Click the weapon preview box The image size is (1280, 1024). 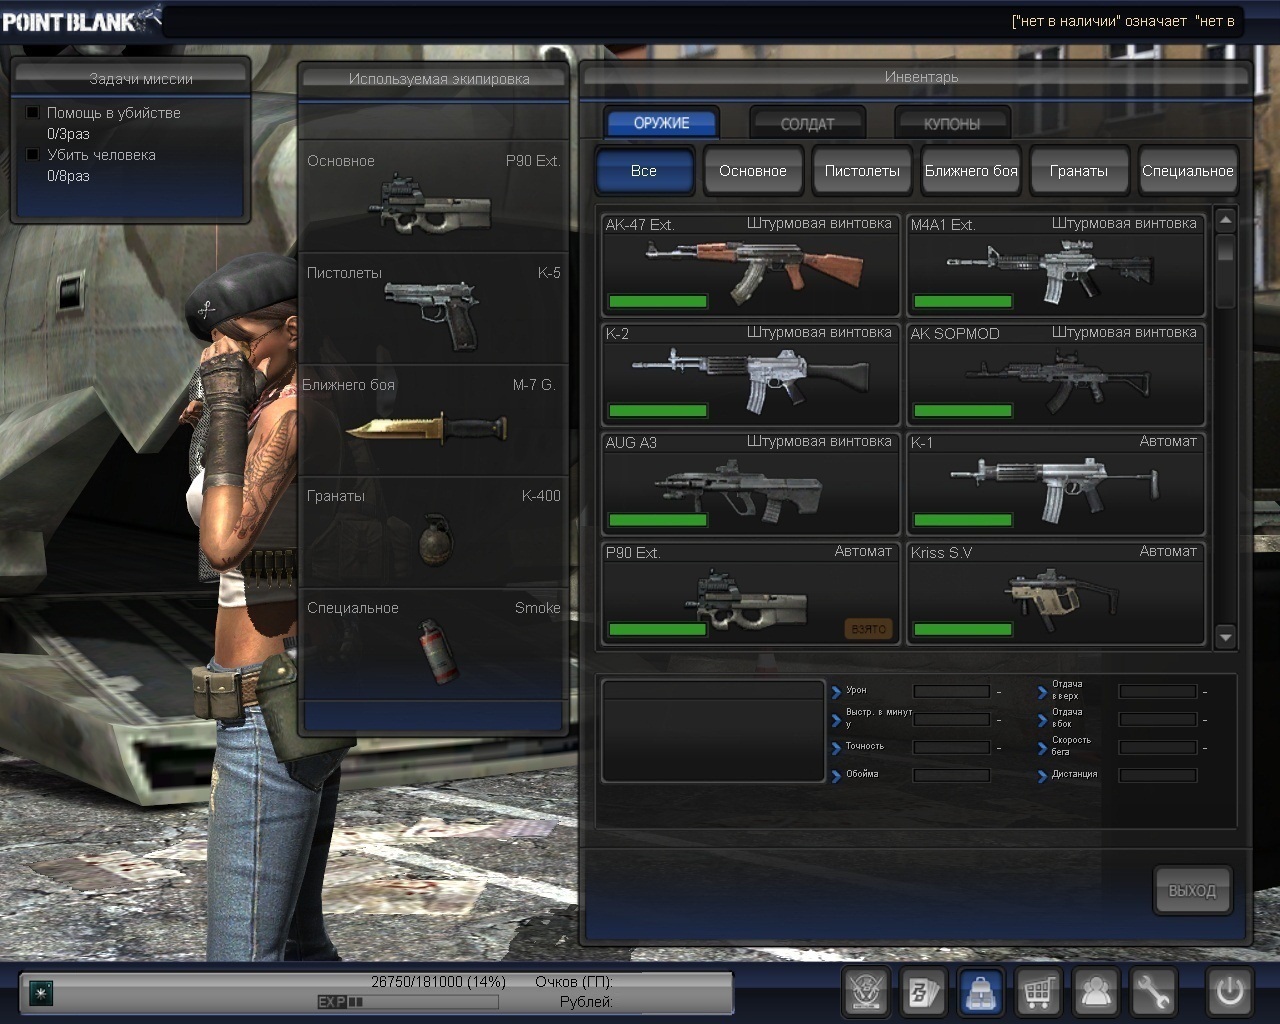(x=713, y=731)
